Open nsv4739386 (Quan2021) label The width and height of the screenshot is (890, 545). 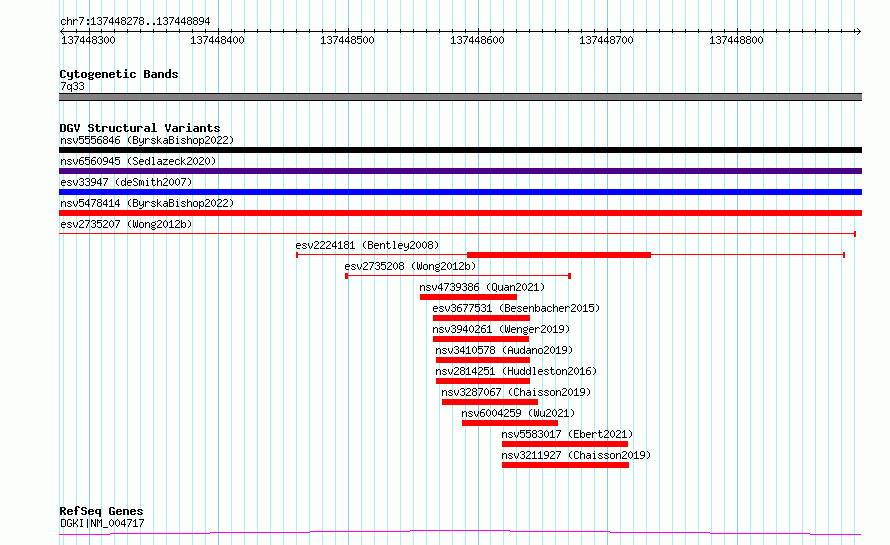(482, 287)
